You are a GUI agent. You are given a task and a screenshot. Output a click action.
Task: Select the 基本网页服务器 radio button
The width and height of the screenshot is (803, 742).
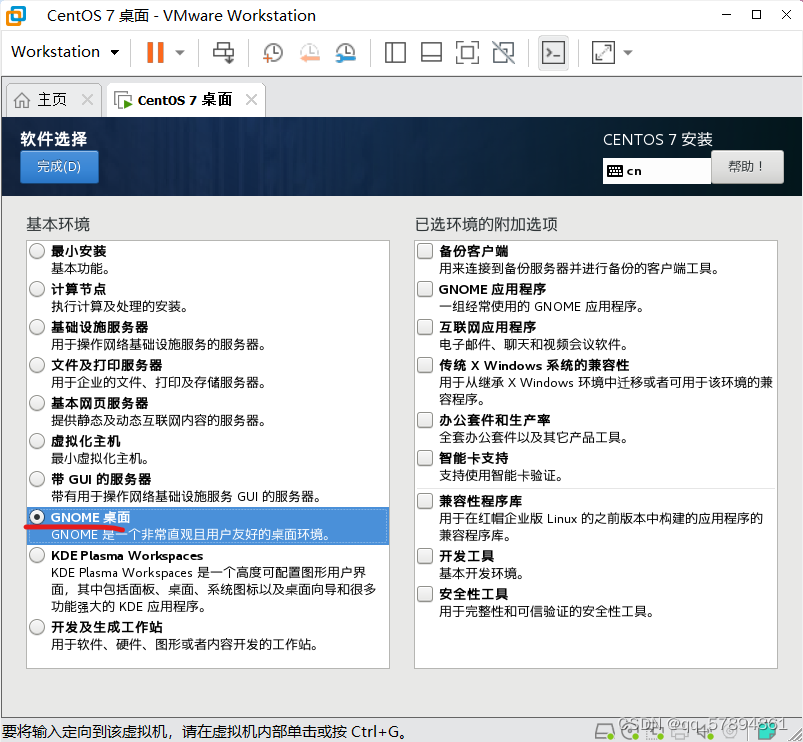(37, 403)
